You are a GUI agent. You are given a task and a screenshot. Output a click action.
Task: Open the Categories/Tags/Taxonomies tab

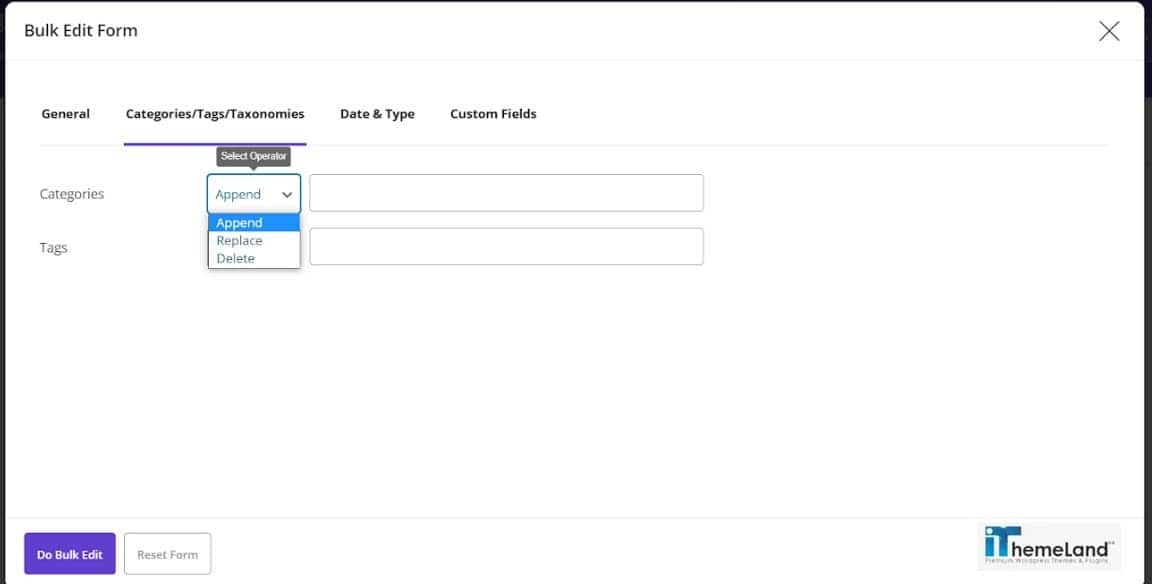pyautogui.click(x=214, y=113)
